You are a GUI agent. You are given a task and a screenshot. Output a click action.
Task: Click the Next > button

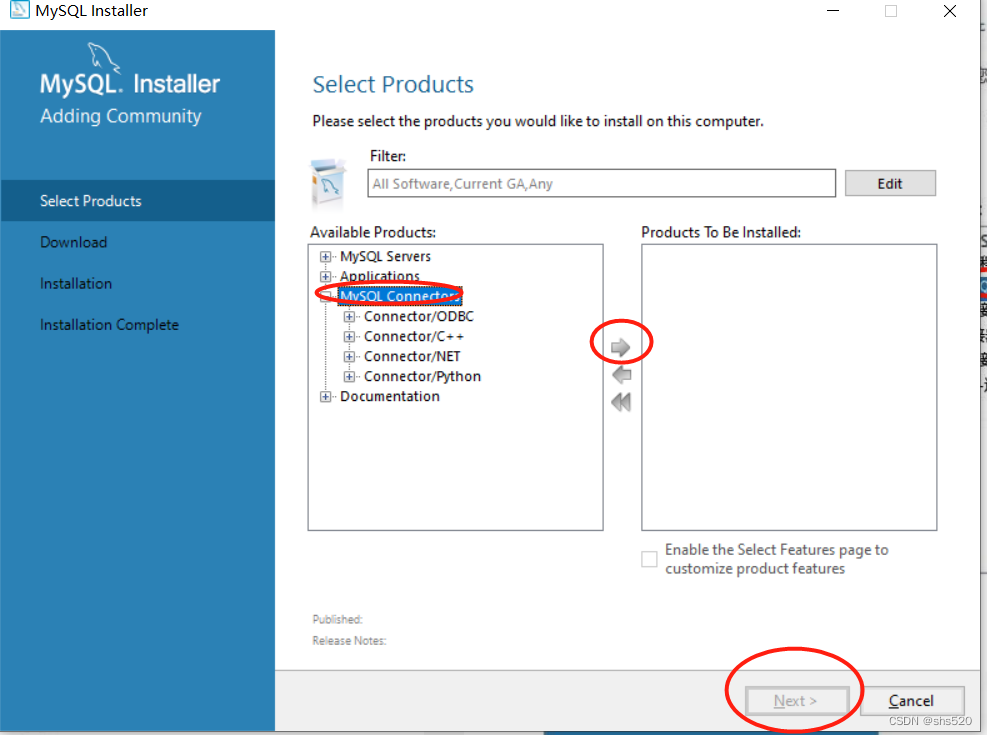(796, 700)
